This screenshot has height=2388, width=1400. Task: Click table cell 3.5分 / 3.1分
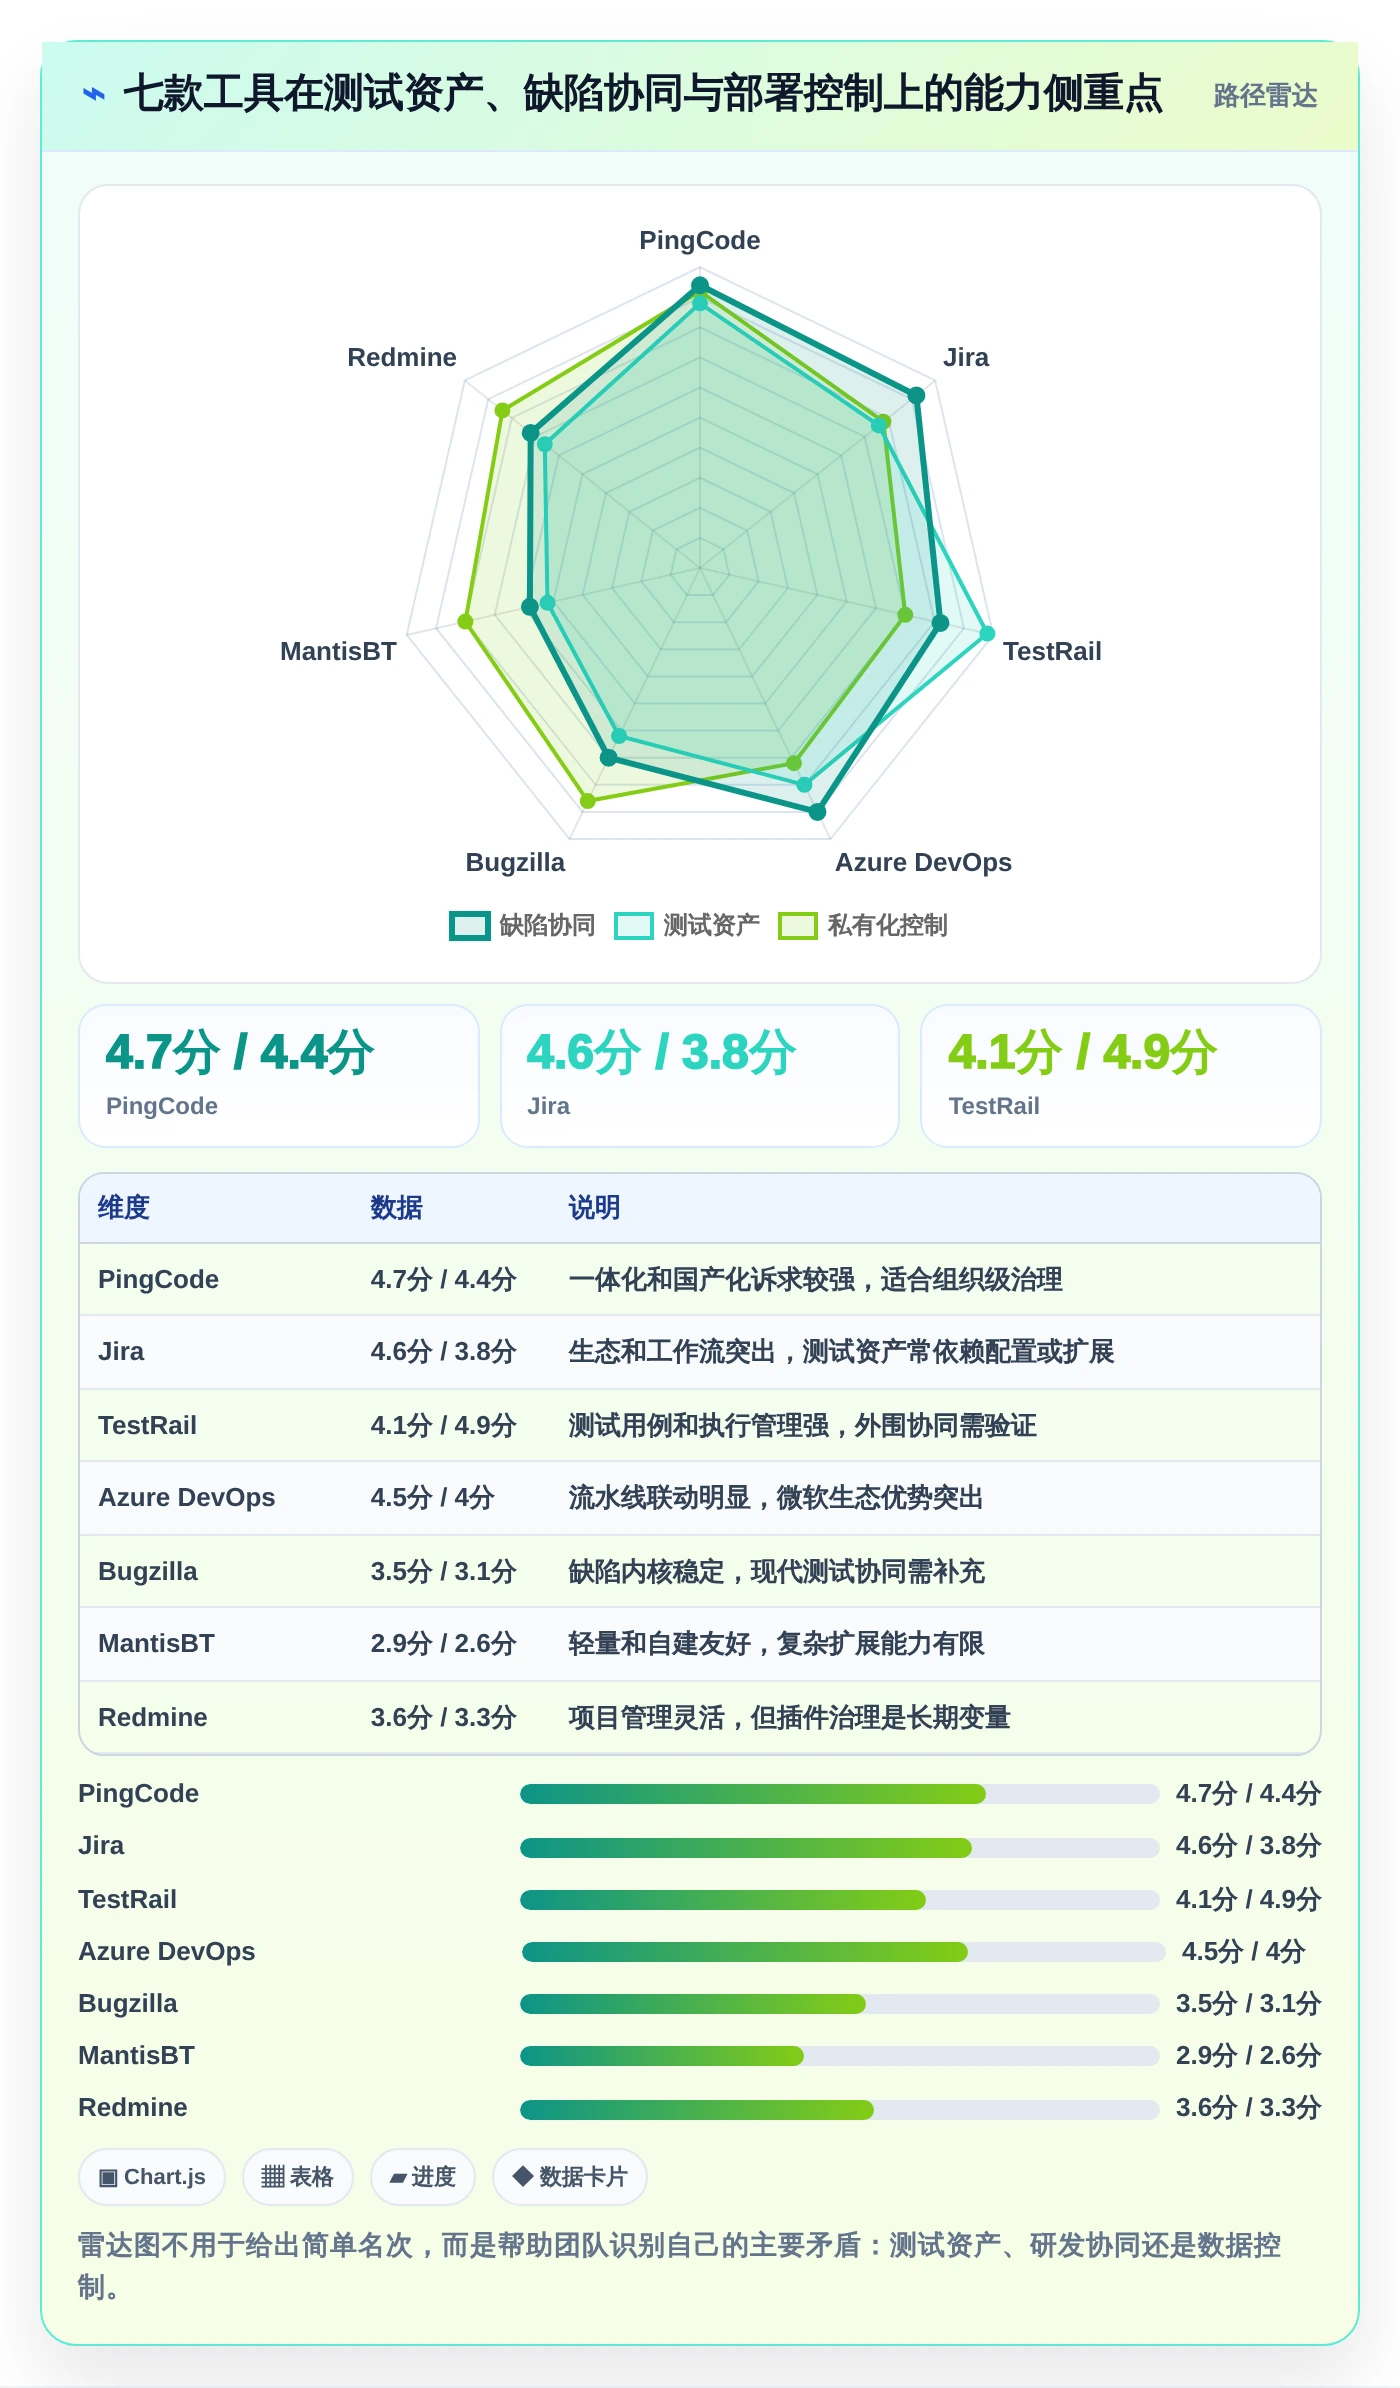click(443, 1571)
